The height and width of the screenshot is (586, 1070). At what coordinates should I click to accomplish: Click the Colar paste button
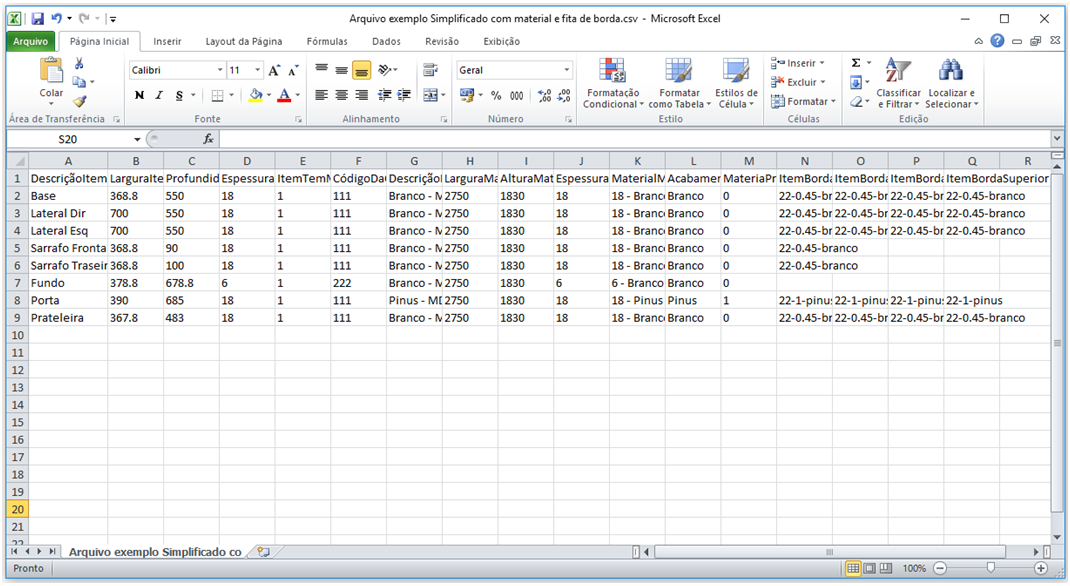click(x=51, y=82)
